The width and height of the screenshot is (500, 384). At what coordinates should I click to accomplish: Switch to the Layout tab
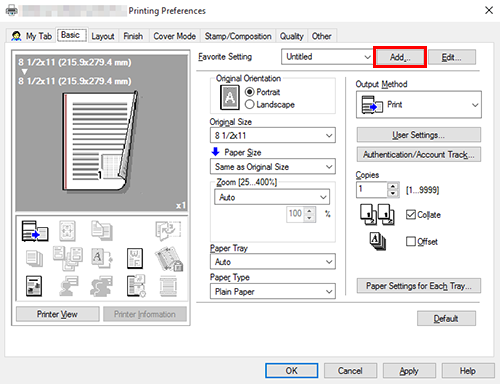(103, 36)
